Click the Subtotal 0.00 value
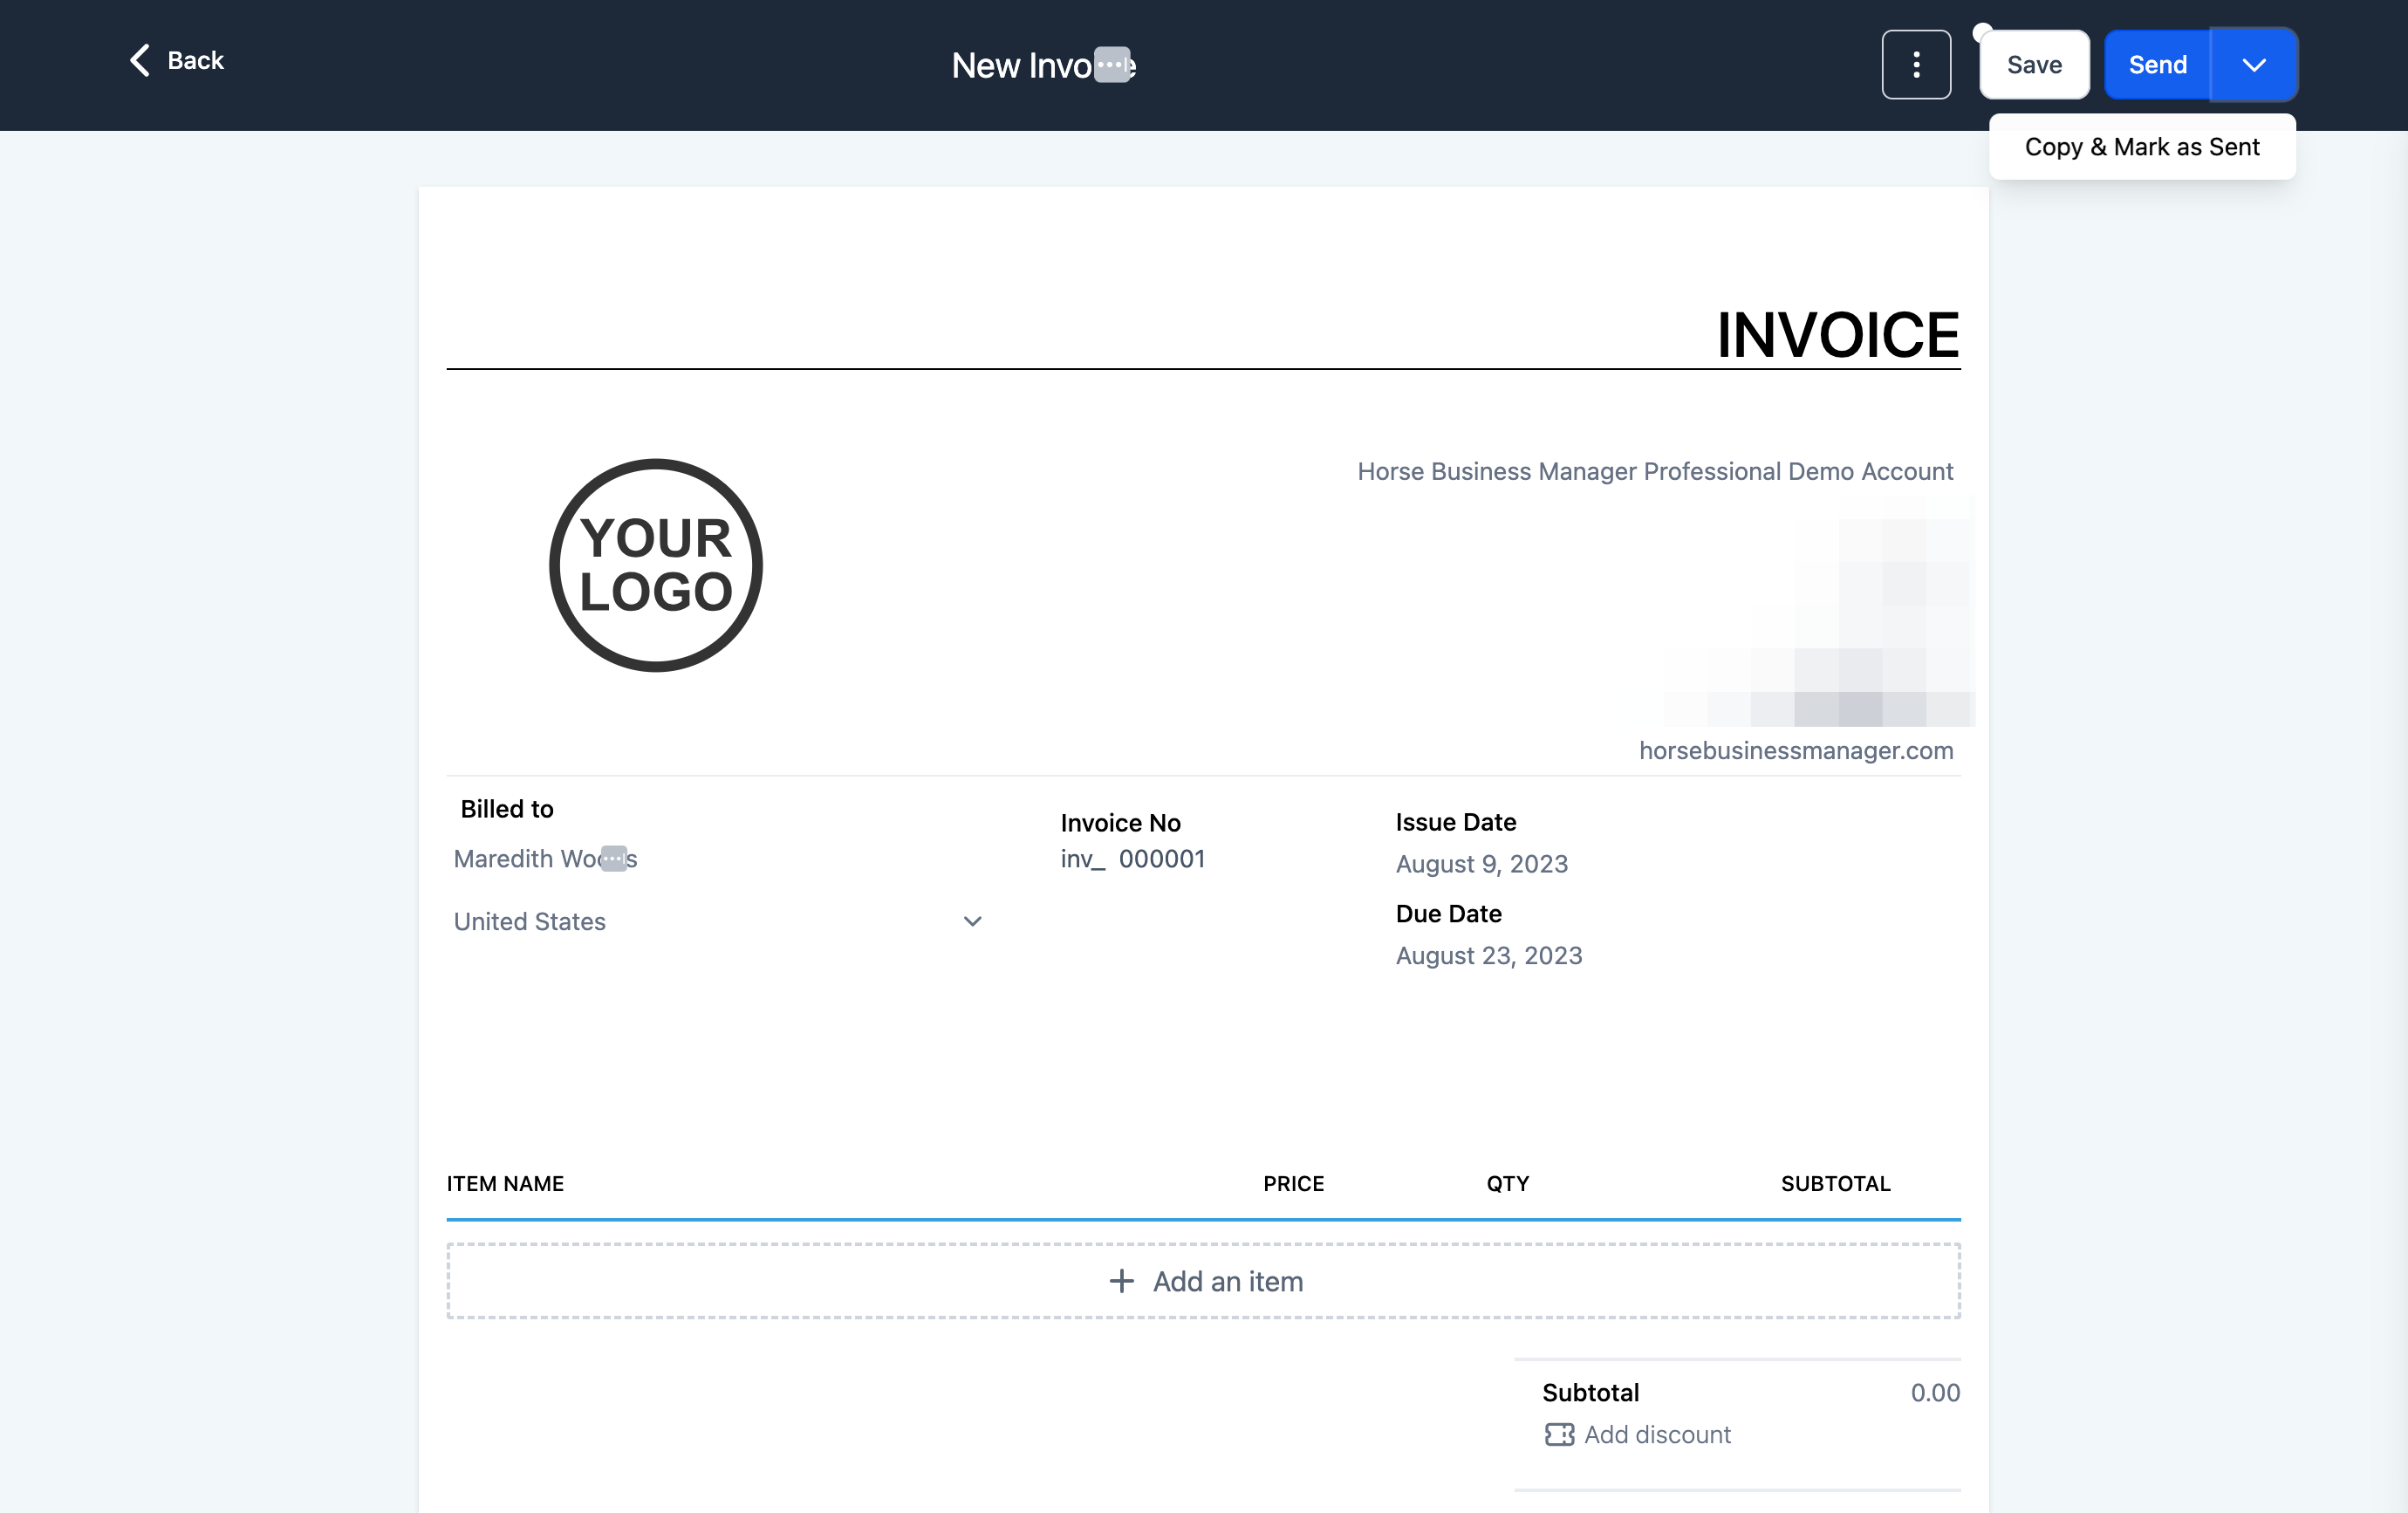The height and width of the screenshot is (1513, 2408). 1934,1392
